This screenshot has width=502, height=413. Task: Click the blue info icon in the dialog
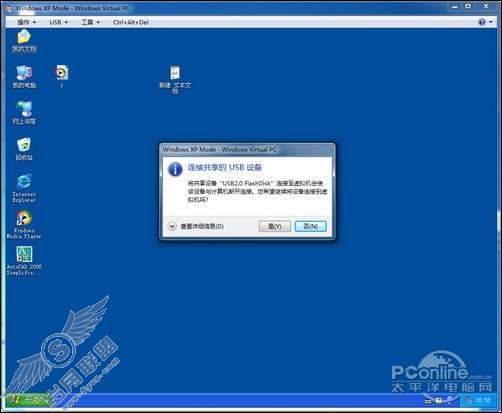[175, 169]
